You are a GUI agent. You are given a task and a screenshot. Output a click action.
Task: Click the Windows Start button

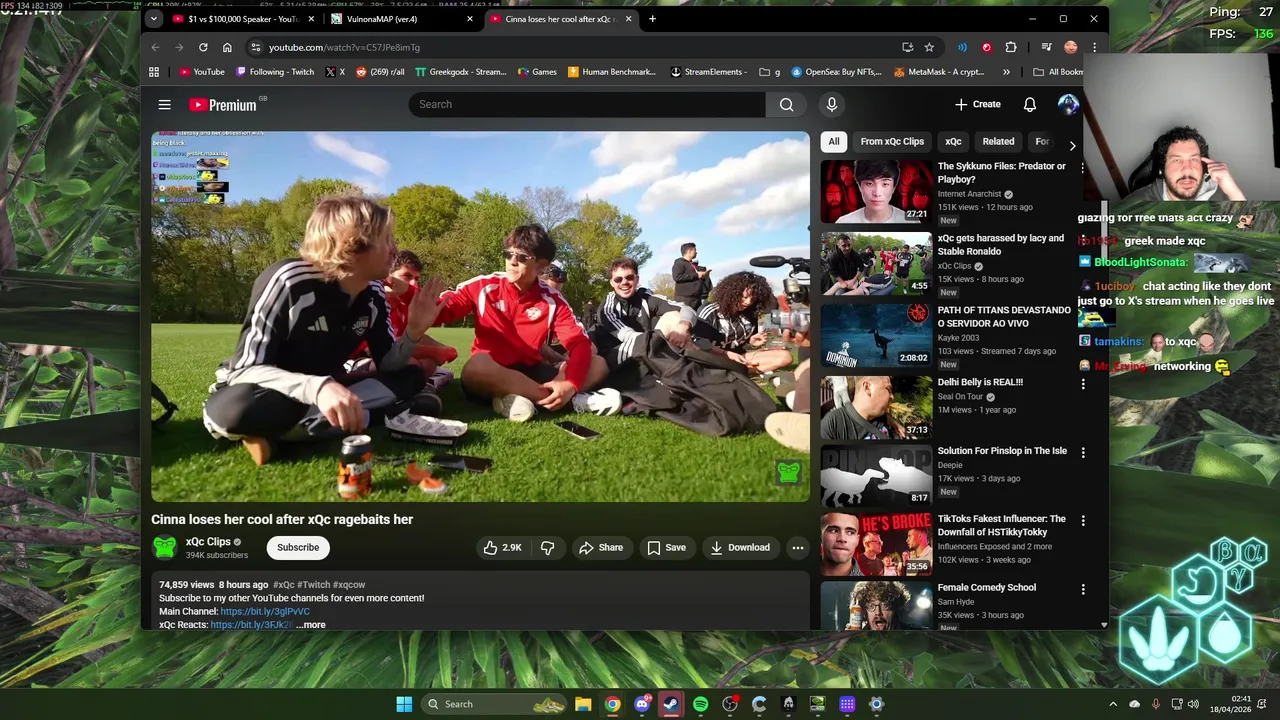point(404,704)
